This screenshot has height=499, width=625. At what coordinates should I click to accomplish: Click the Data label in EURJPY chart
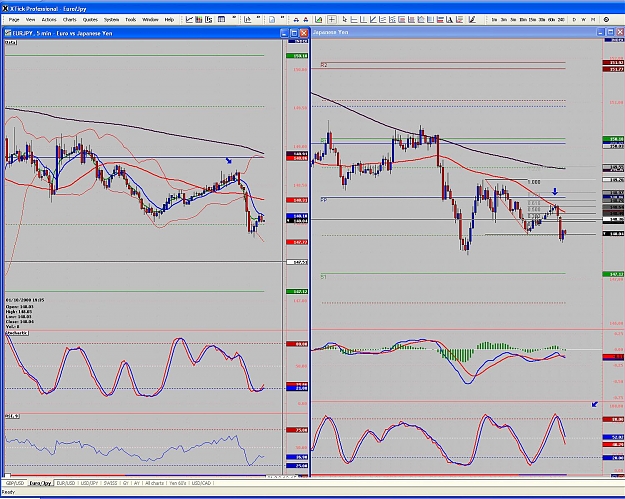(11, 42)
